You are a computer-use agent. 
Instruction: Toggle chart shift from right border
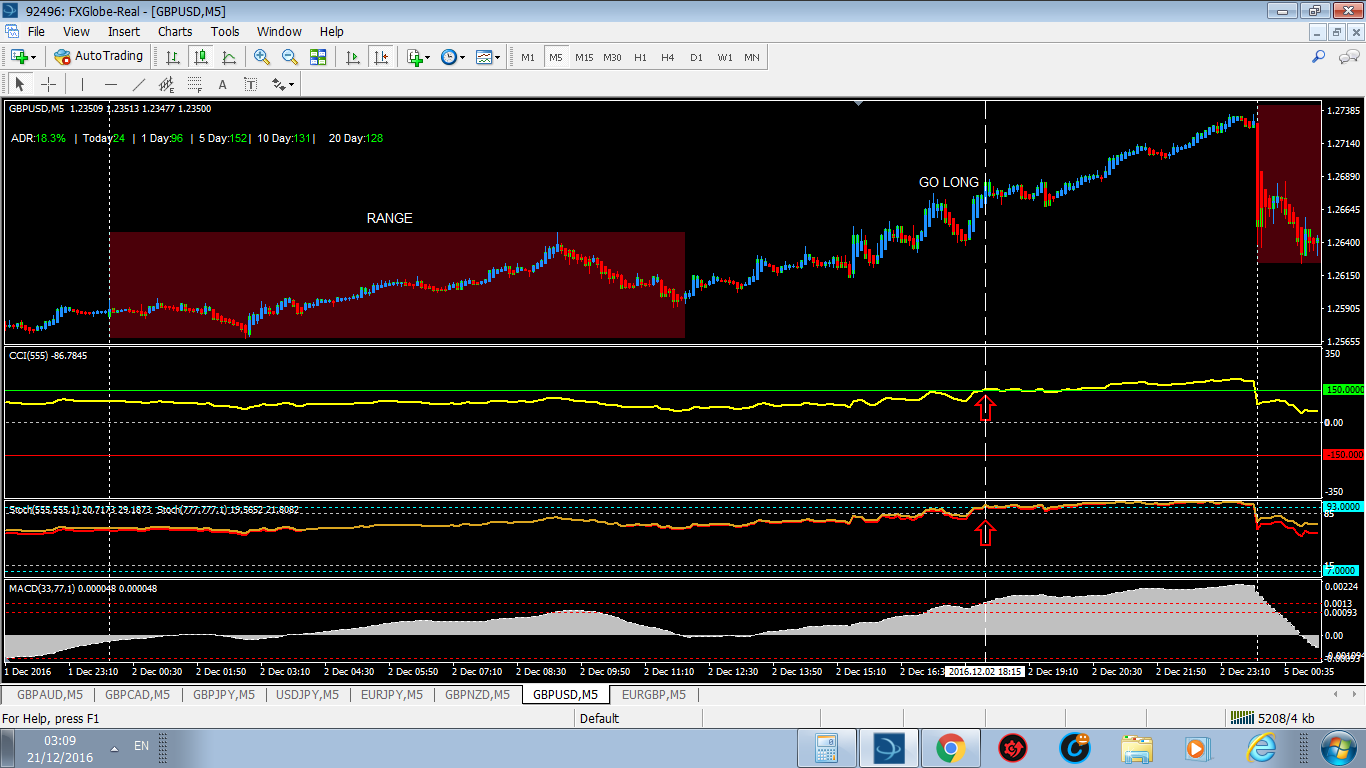[x=380, y=57]
